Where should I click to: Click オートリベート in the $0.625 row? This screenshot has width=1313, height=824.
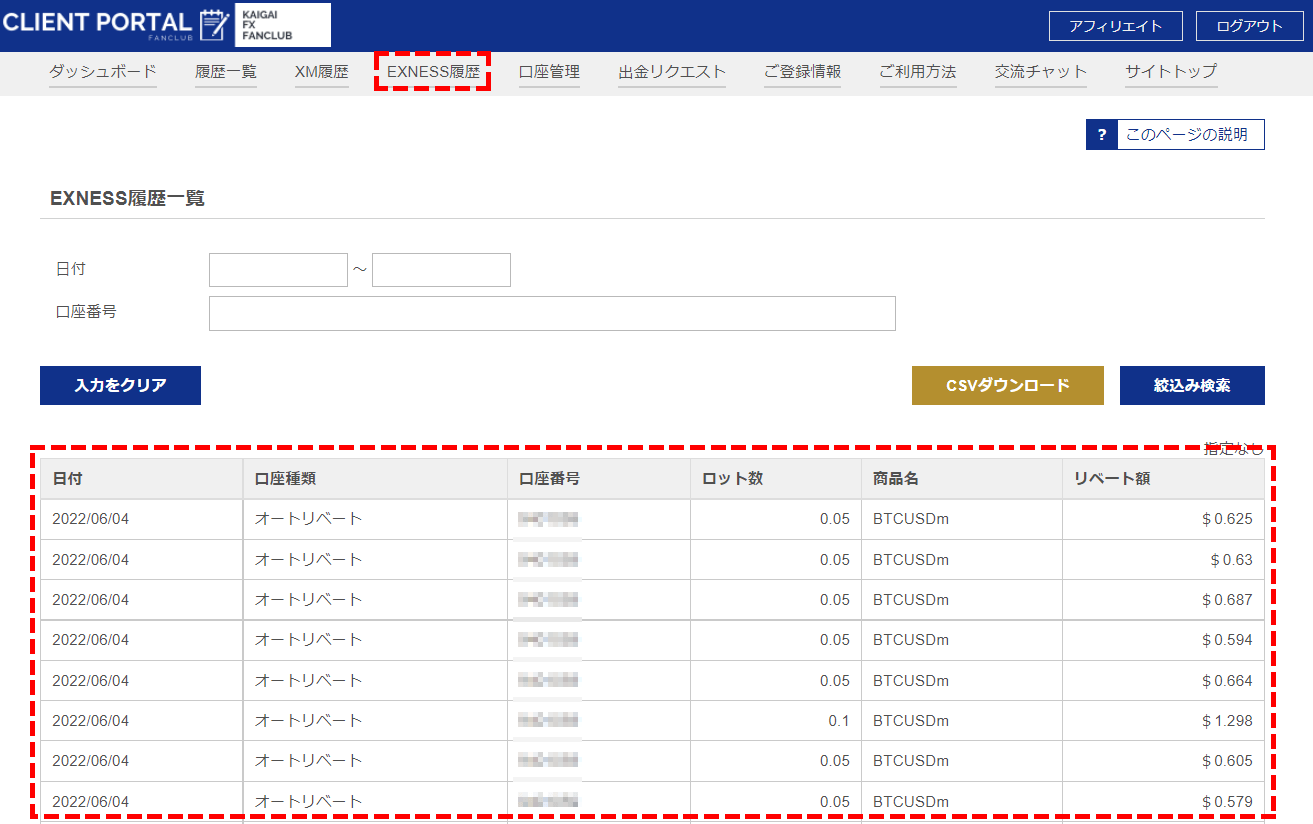pyautogui.click(x=309, y=519)
